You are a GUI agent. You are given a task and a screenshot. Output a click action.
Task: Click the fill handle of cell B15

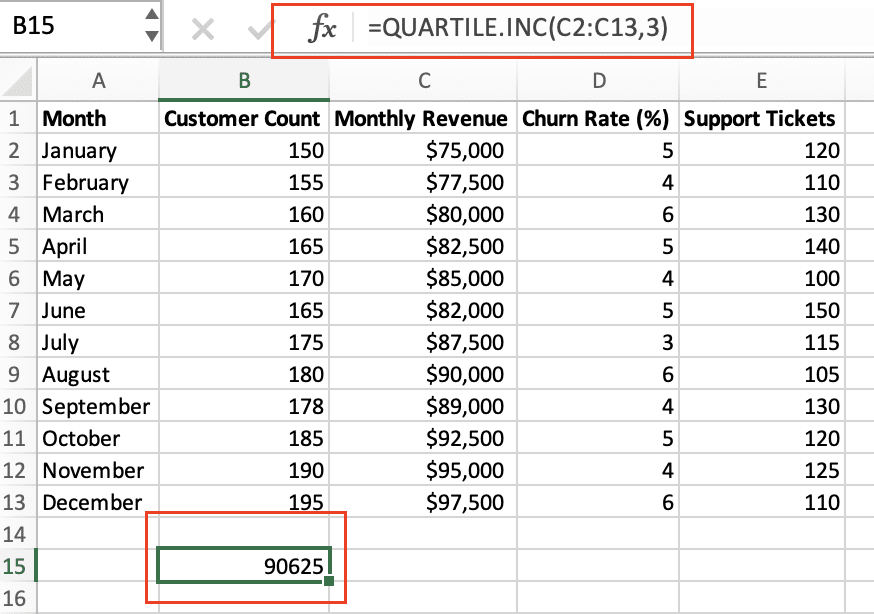coord(329,581)
